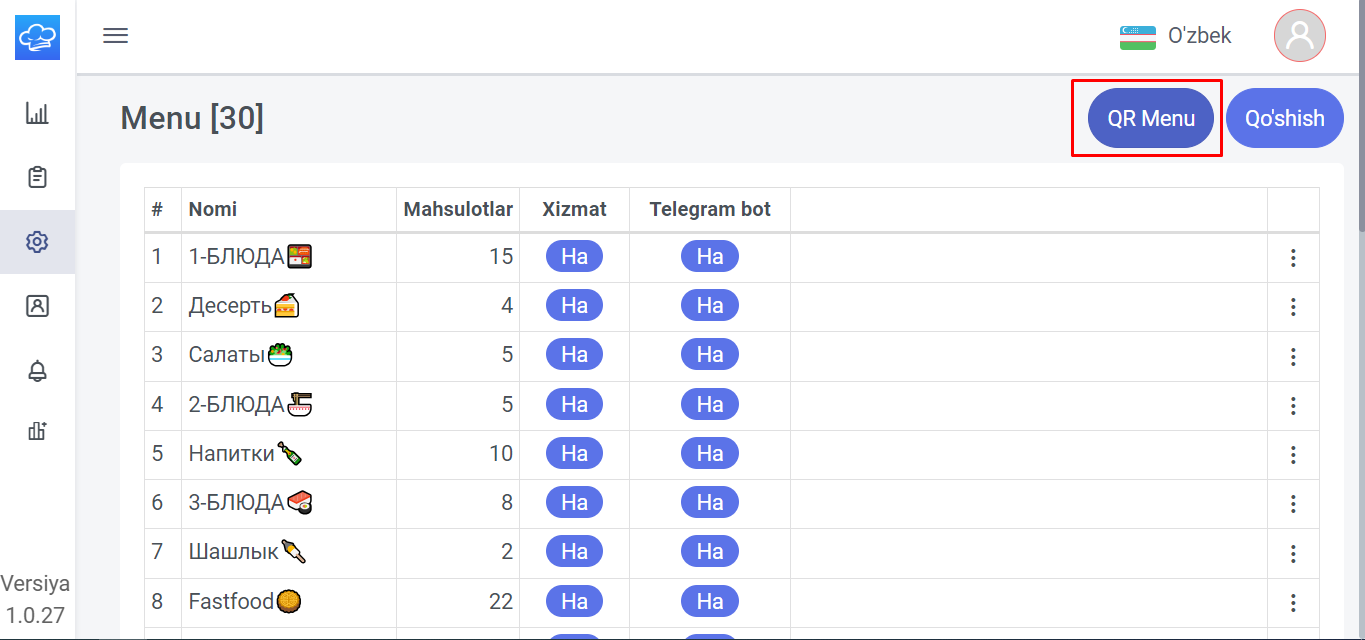Toggle Telegram bot badge for 2-БЛЮДА
Screen dimensions: 1365x640
(710, 404)
